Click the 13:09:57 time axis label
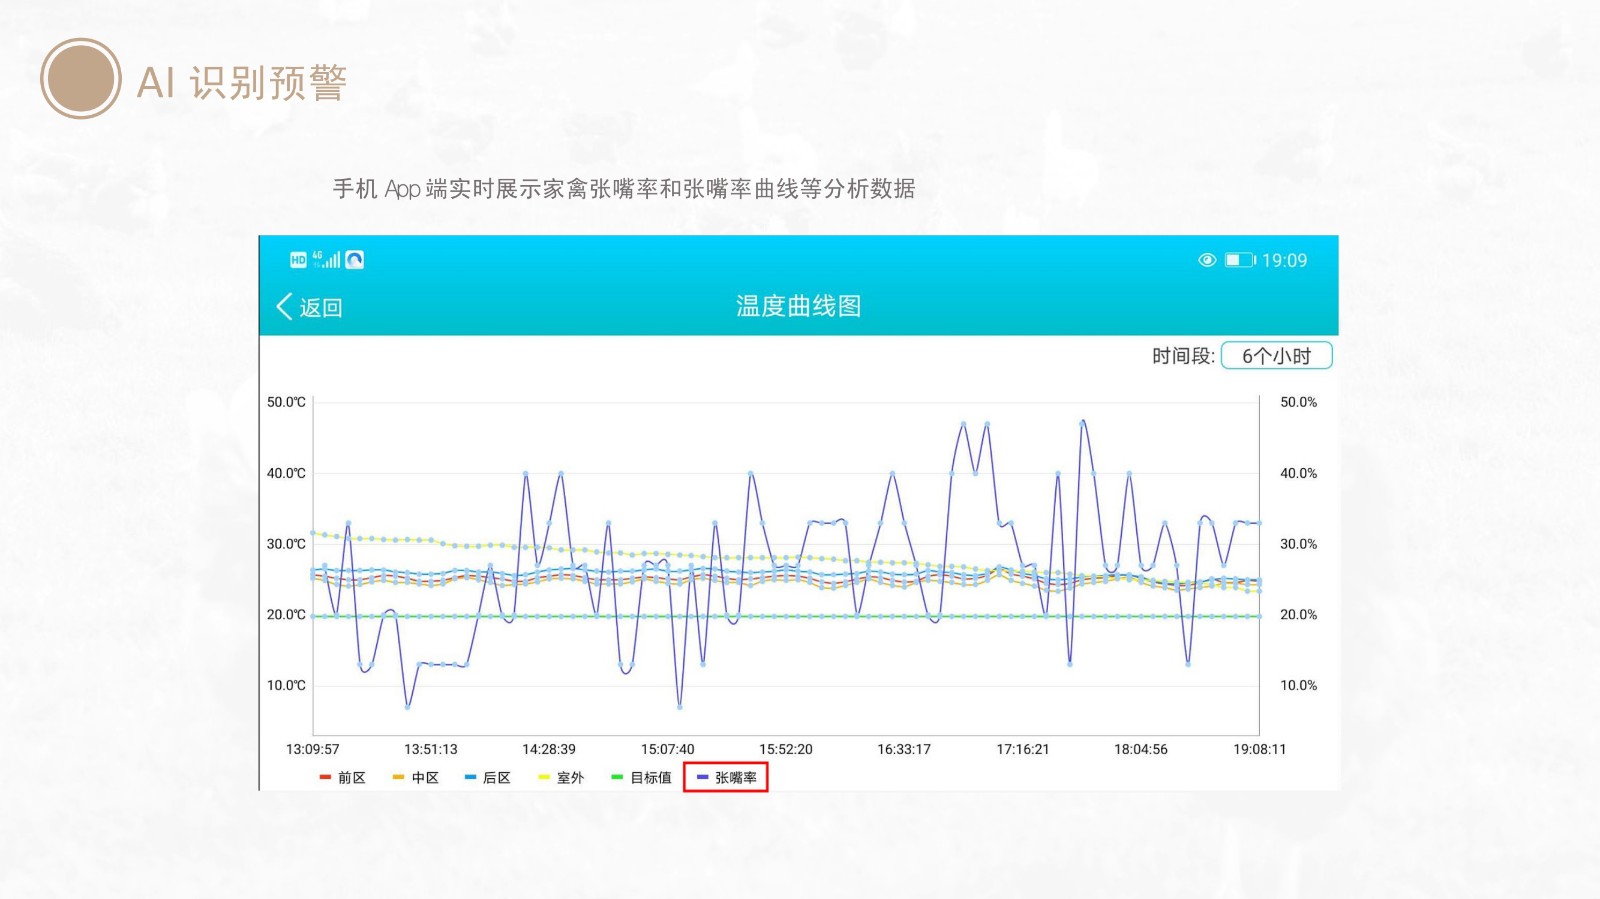 coord(312,749)
